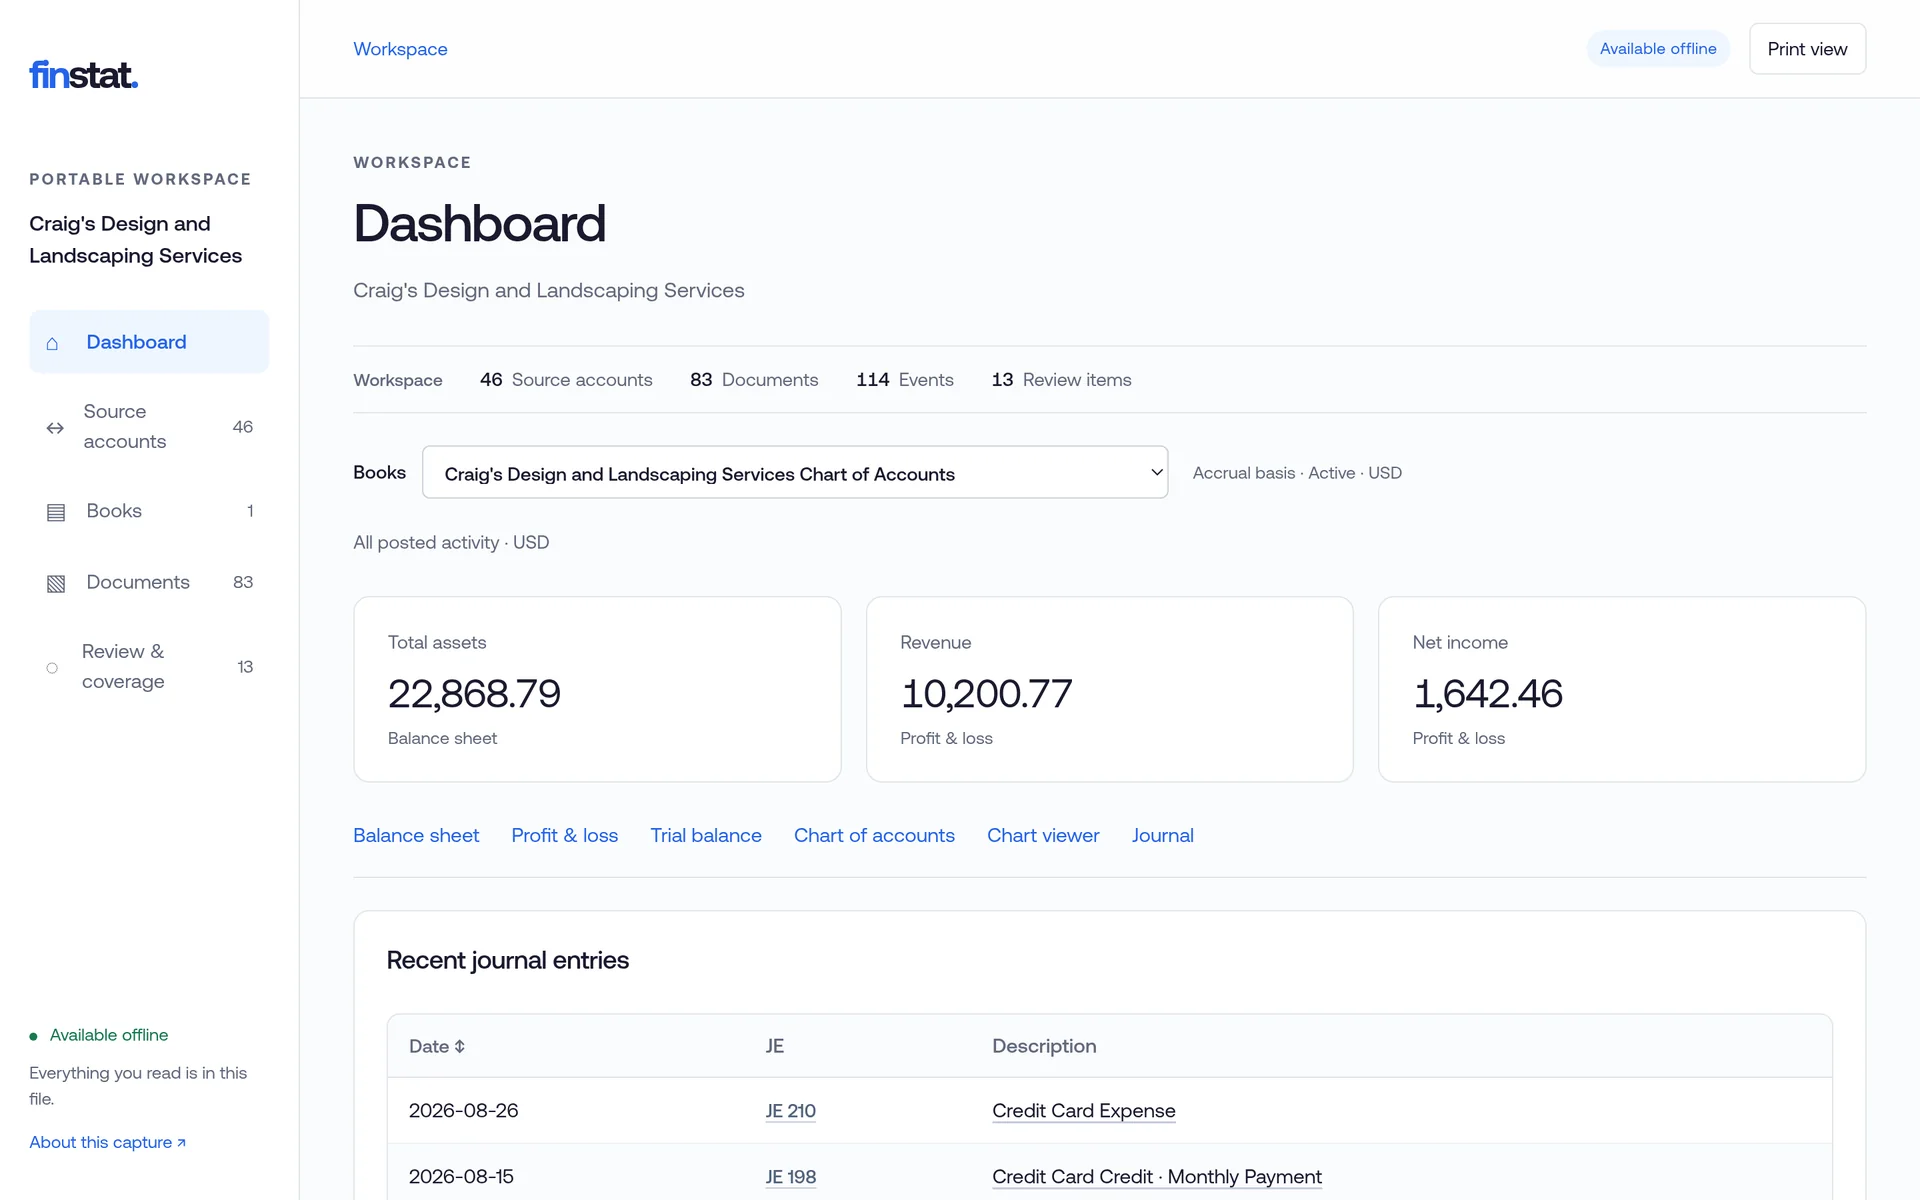Click the Total assets card
Screen dimensions: 1920x1200
(x=597, y=689)
